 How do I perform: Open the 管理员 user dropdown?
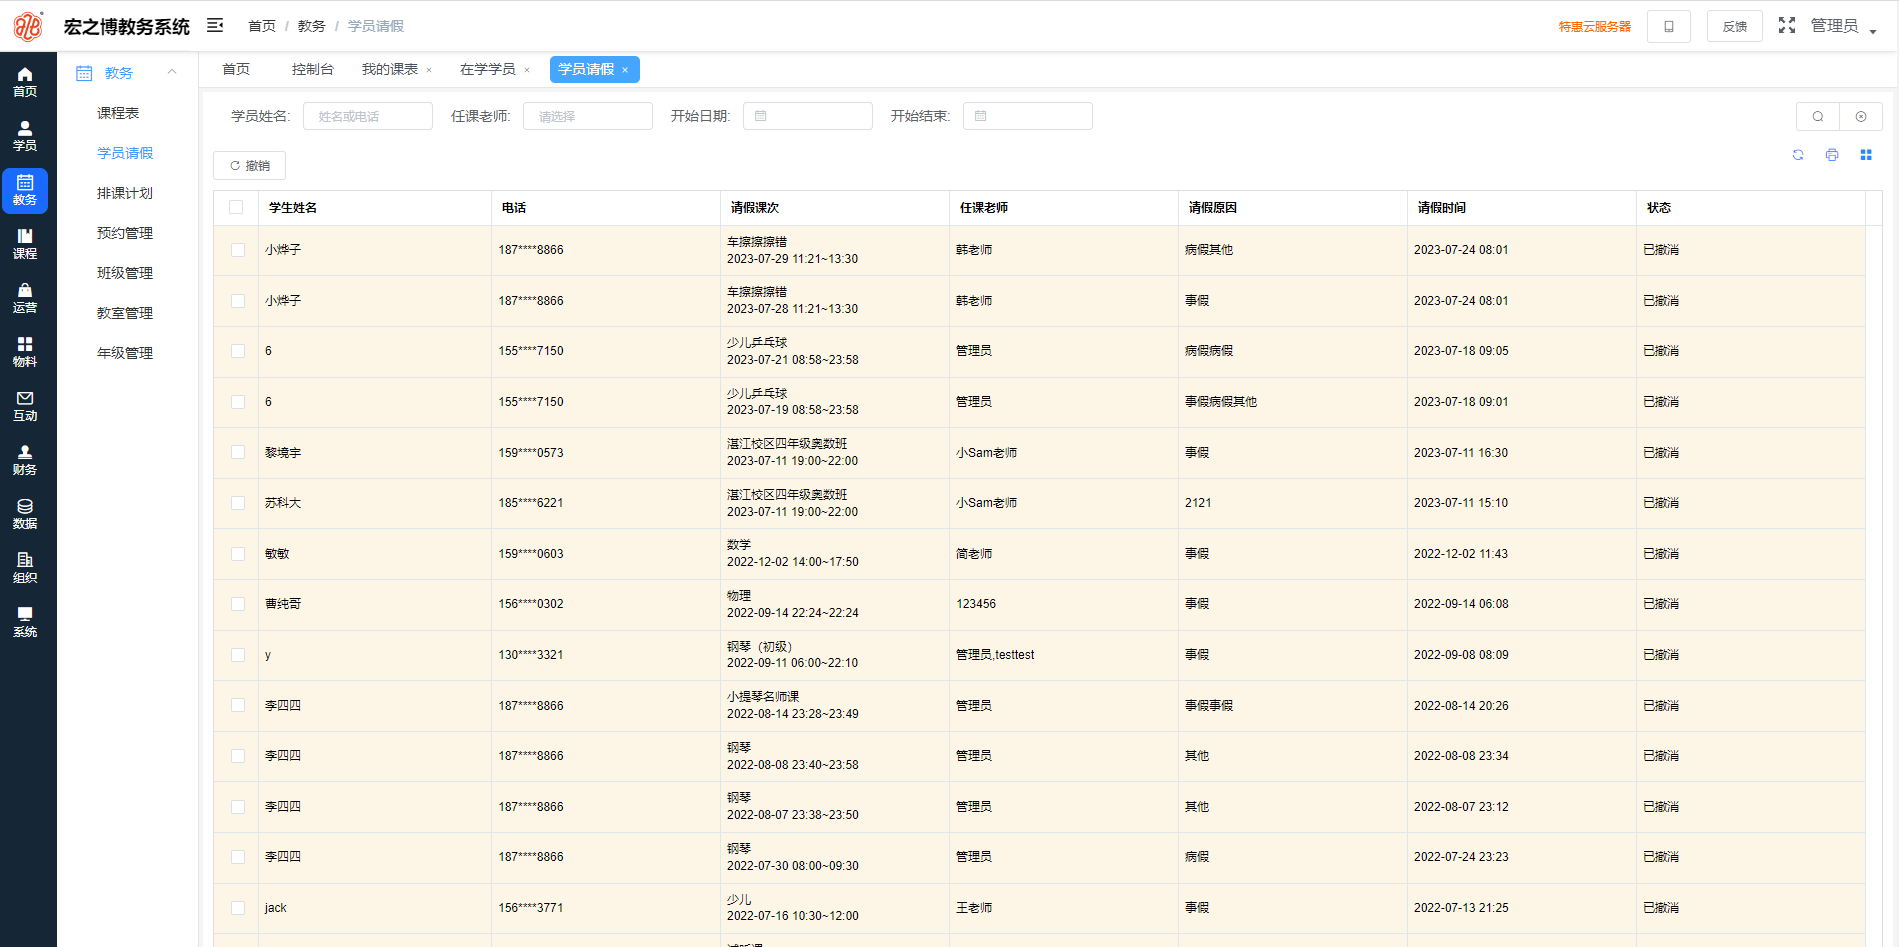[1843, 26]
